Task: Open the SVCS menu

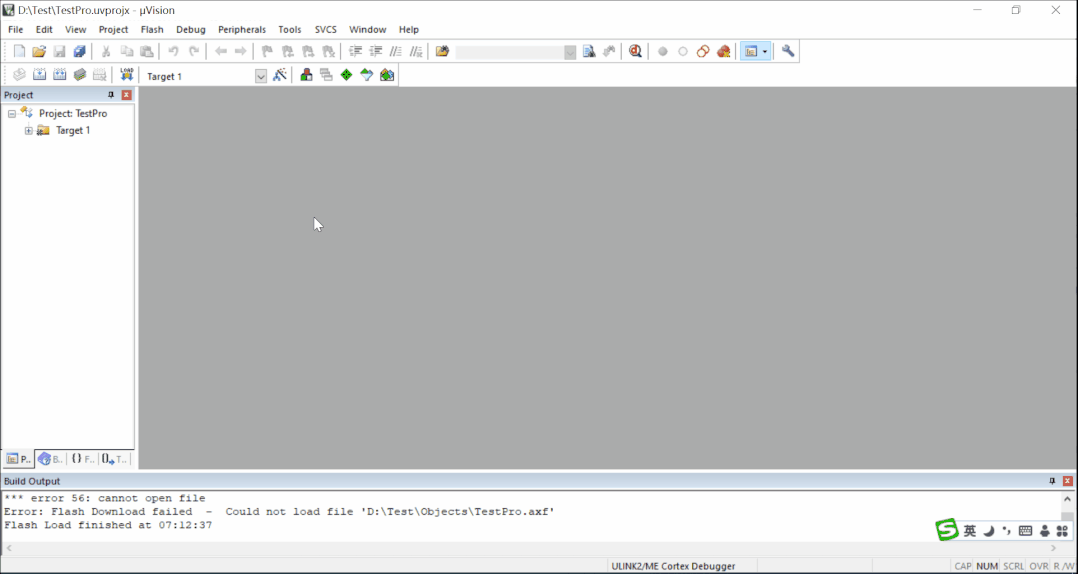Action: click(x=326, y=30)
